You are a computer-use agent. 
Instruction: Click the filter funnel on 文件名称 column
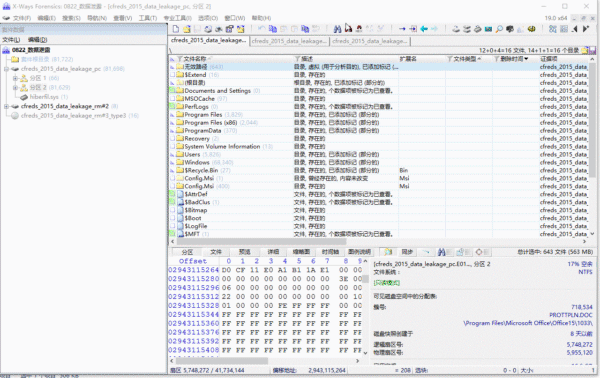click(x=179, y=59)
